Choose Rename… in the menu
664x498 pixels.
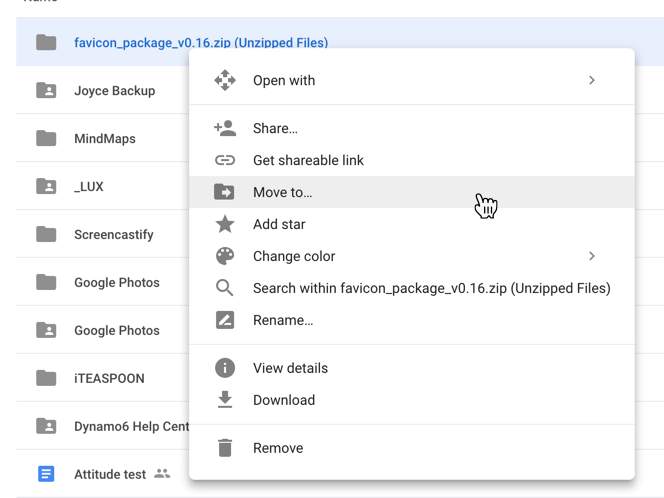click(x=412, y=320)
